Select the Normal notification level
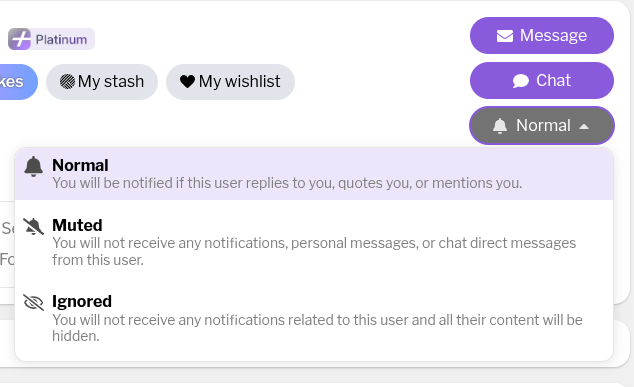The height and width of the screenshot is (387, 634). 314,174
